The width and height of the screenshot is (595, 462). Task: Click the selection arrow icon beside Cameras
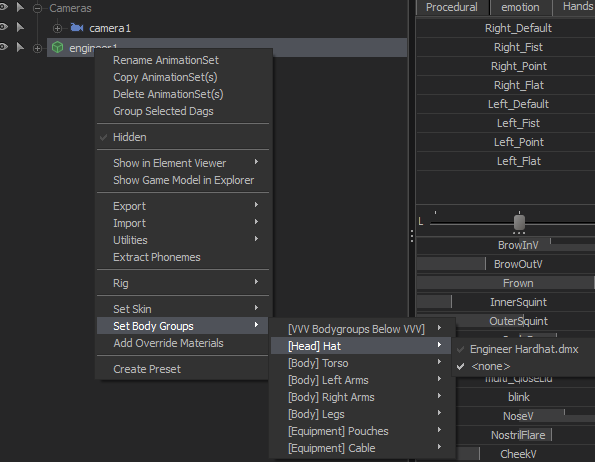[x=20, y=7]
